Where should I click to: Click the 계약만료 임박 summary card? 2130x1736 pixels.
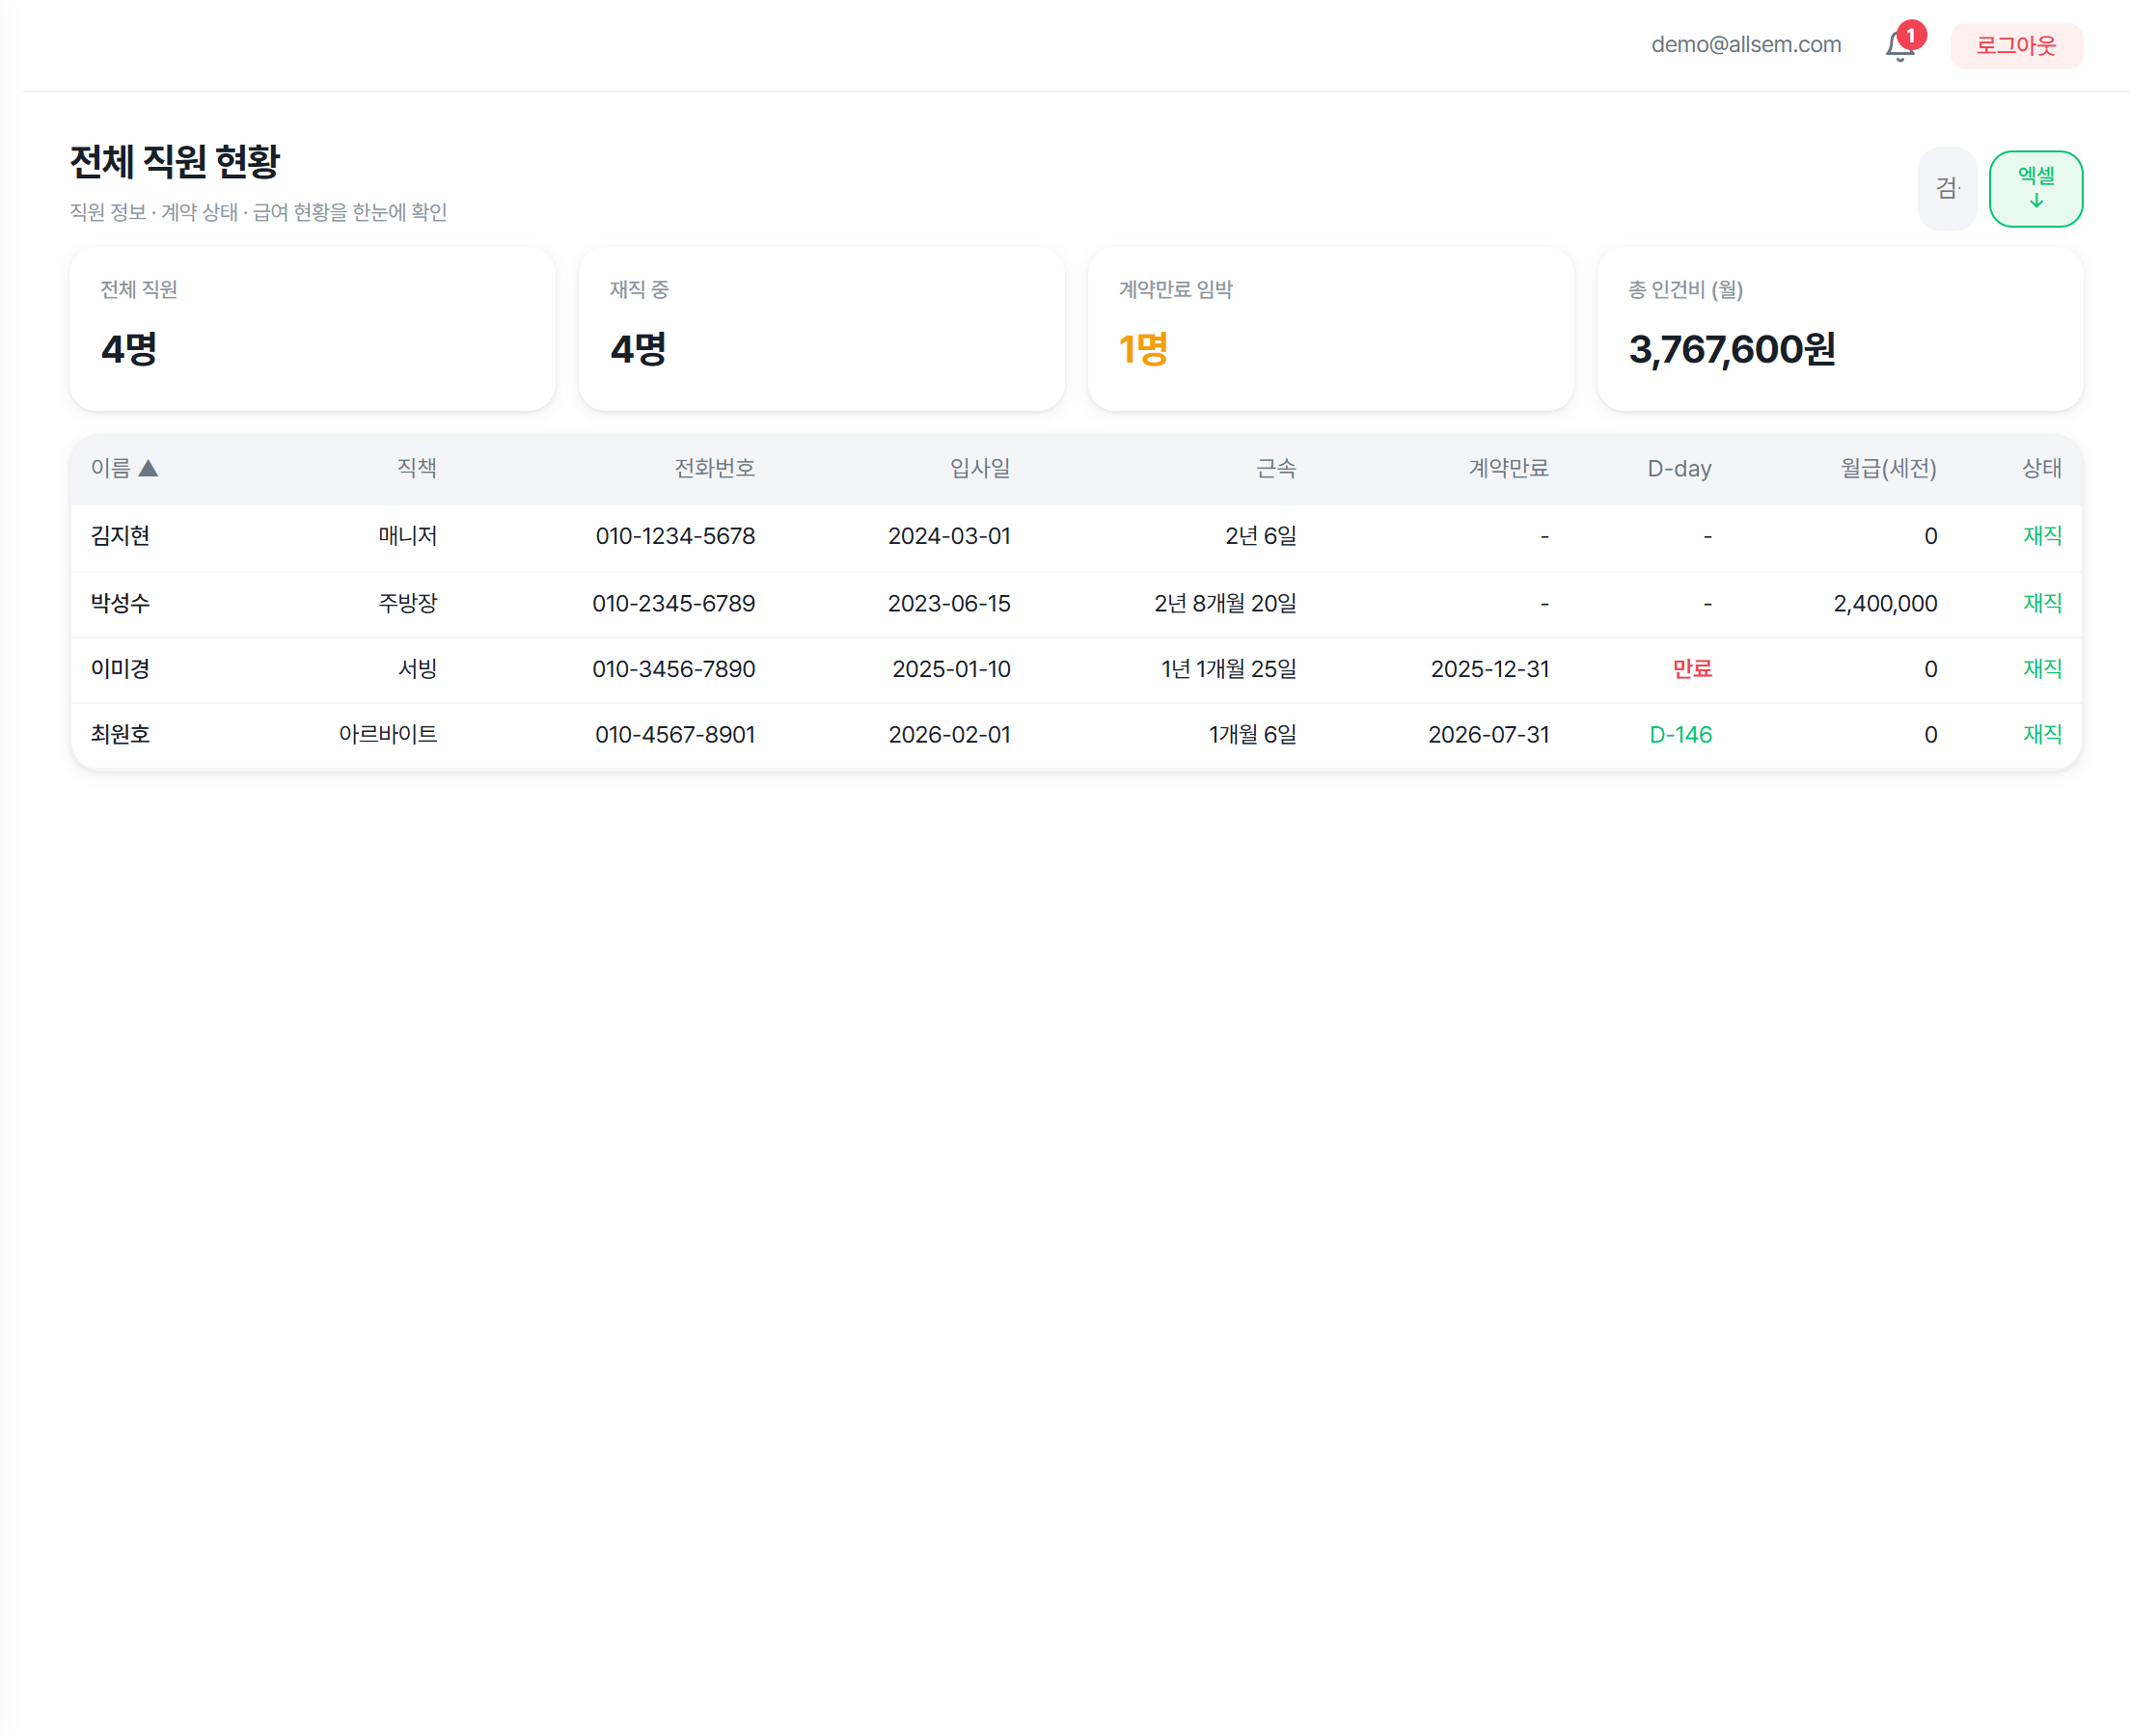pyautogui.click(x=1330, y=329)
